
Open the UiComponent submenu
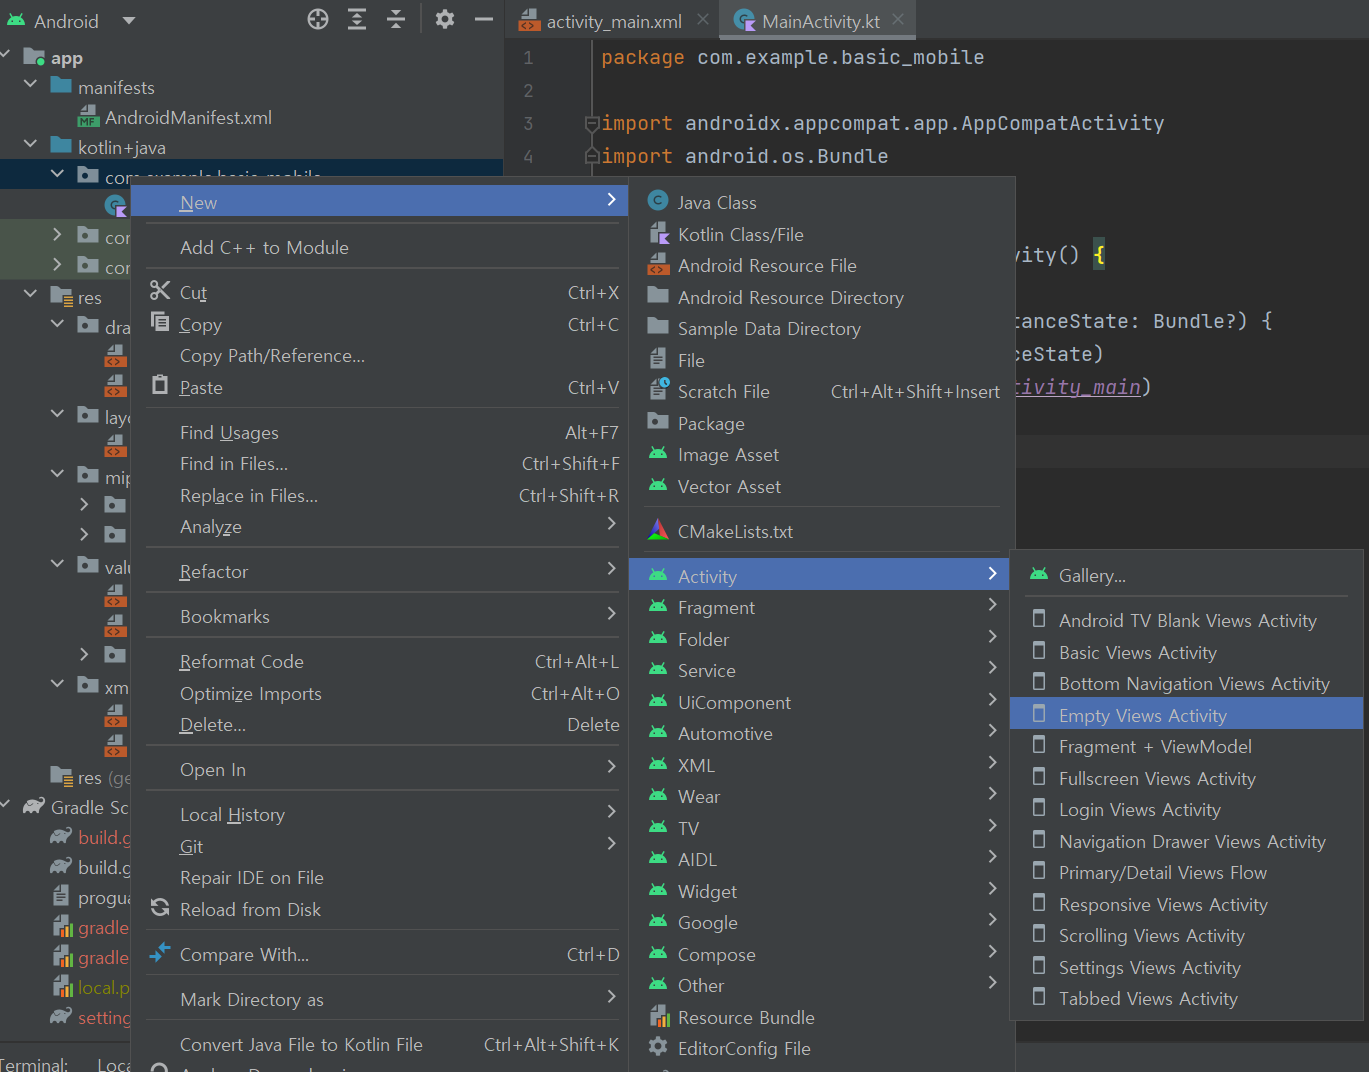click(819, 702)
